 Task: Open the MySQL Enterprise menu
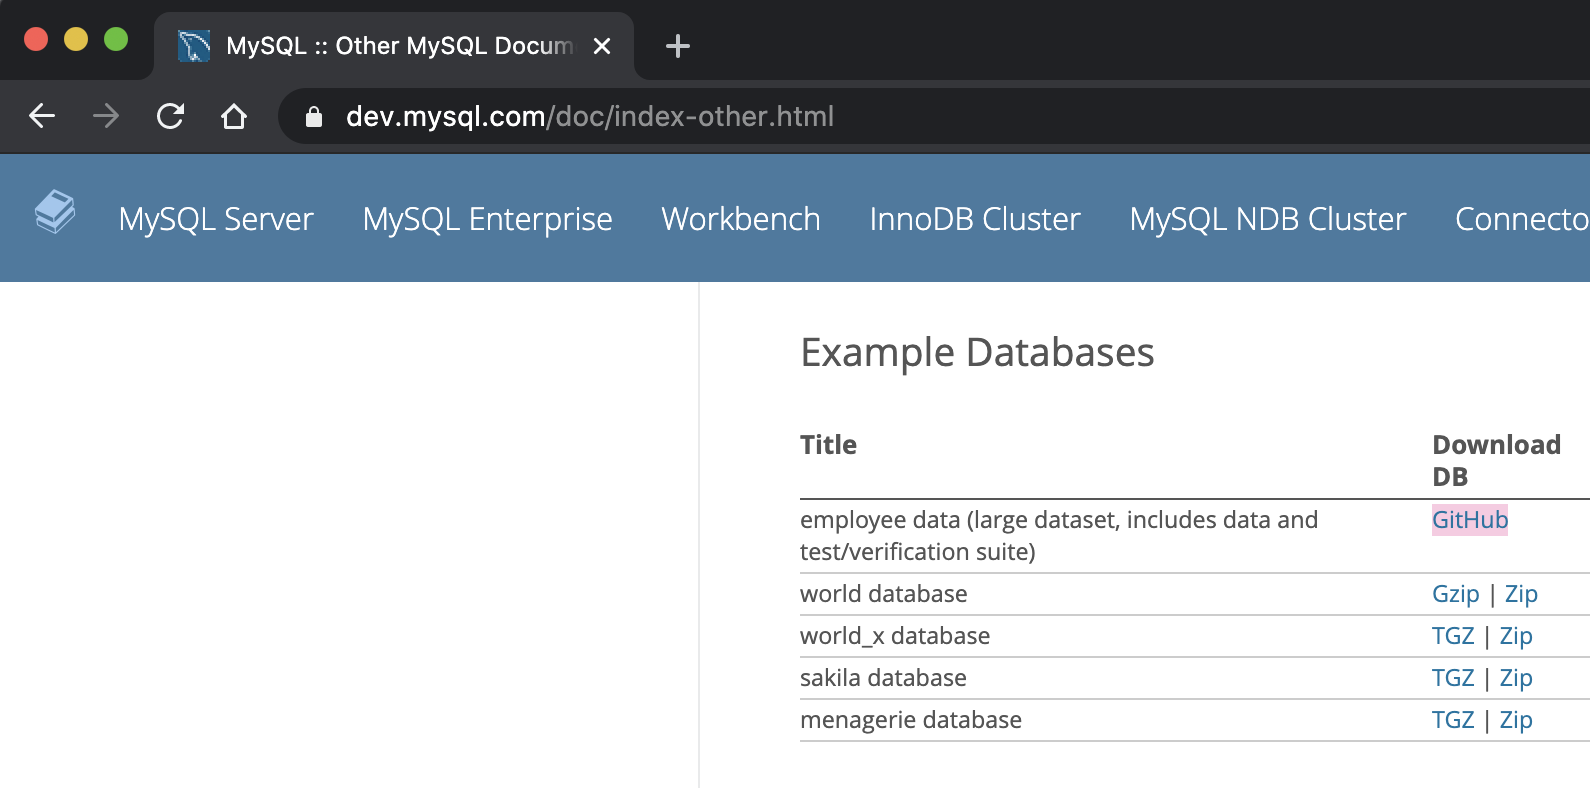[x=488, y=219]
